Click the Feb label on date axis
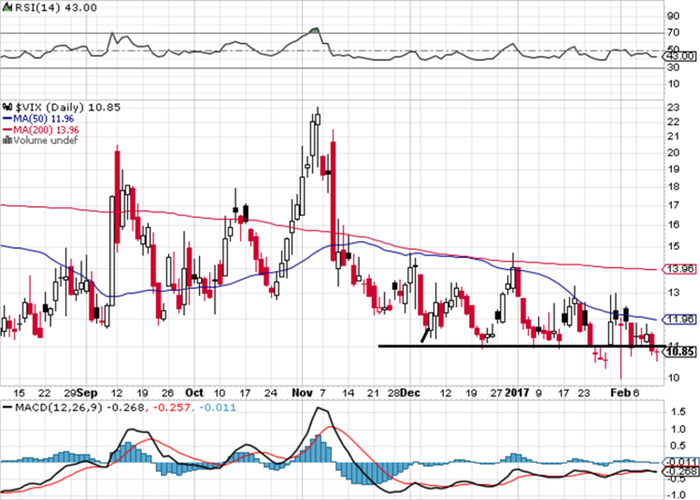The width and height of the screenshot is (700, 500). (621, 393)
